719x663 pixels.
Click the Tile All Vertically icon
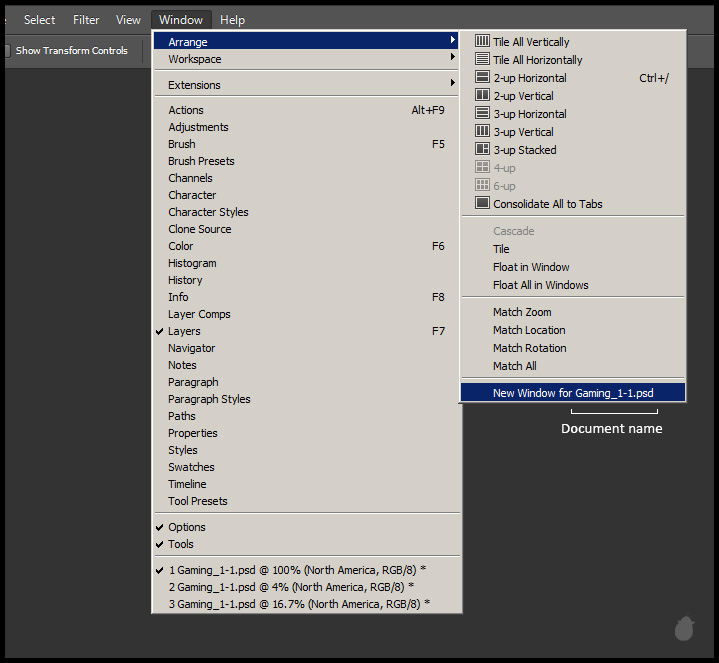tap(482, 42)
